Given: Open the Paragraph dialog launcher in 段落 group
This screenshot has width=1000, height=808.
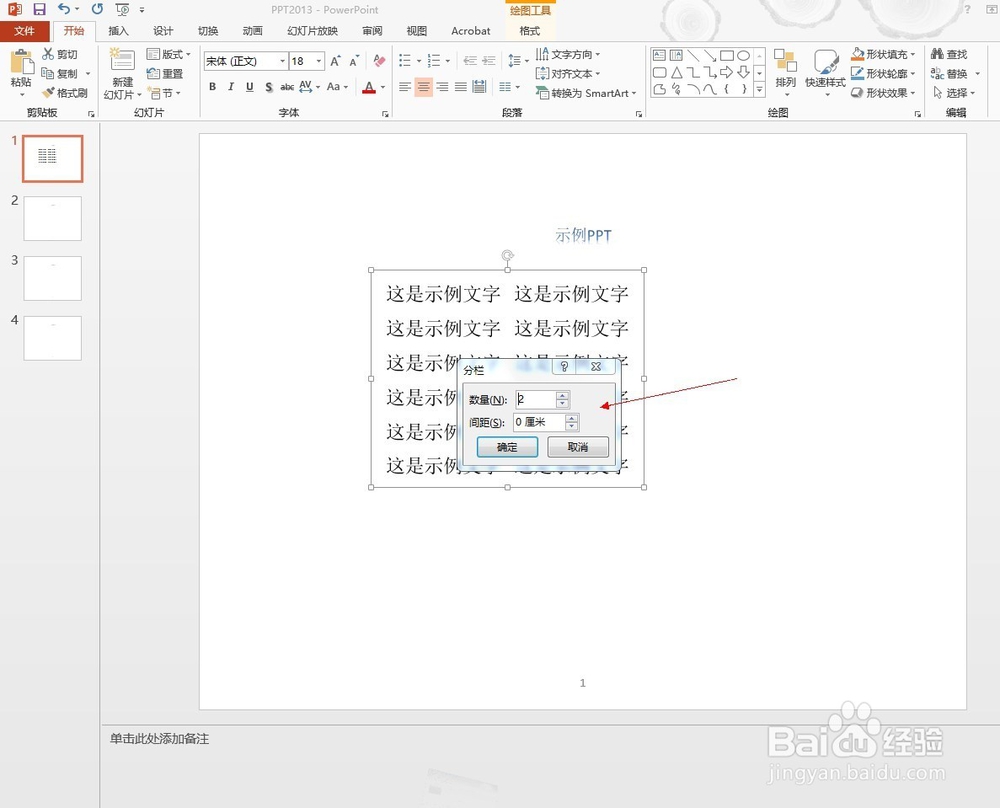Looking at the screenshot, I should [x=639, y=114].
